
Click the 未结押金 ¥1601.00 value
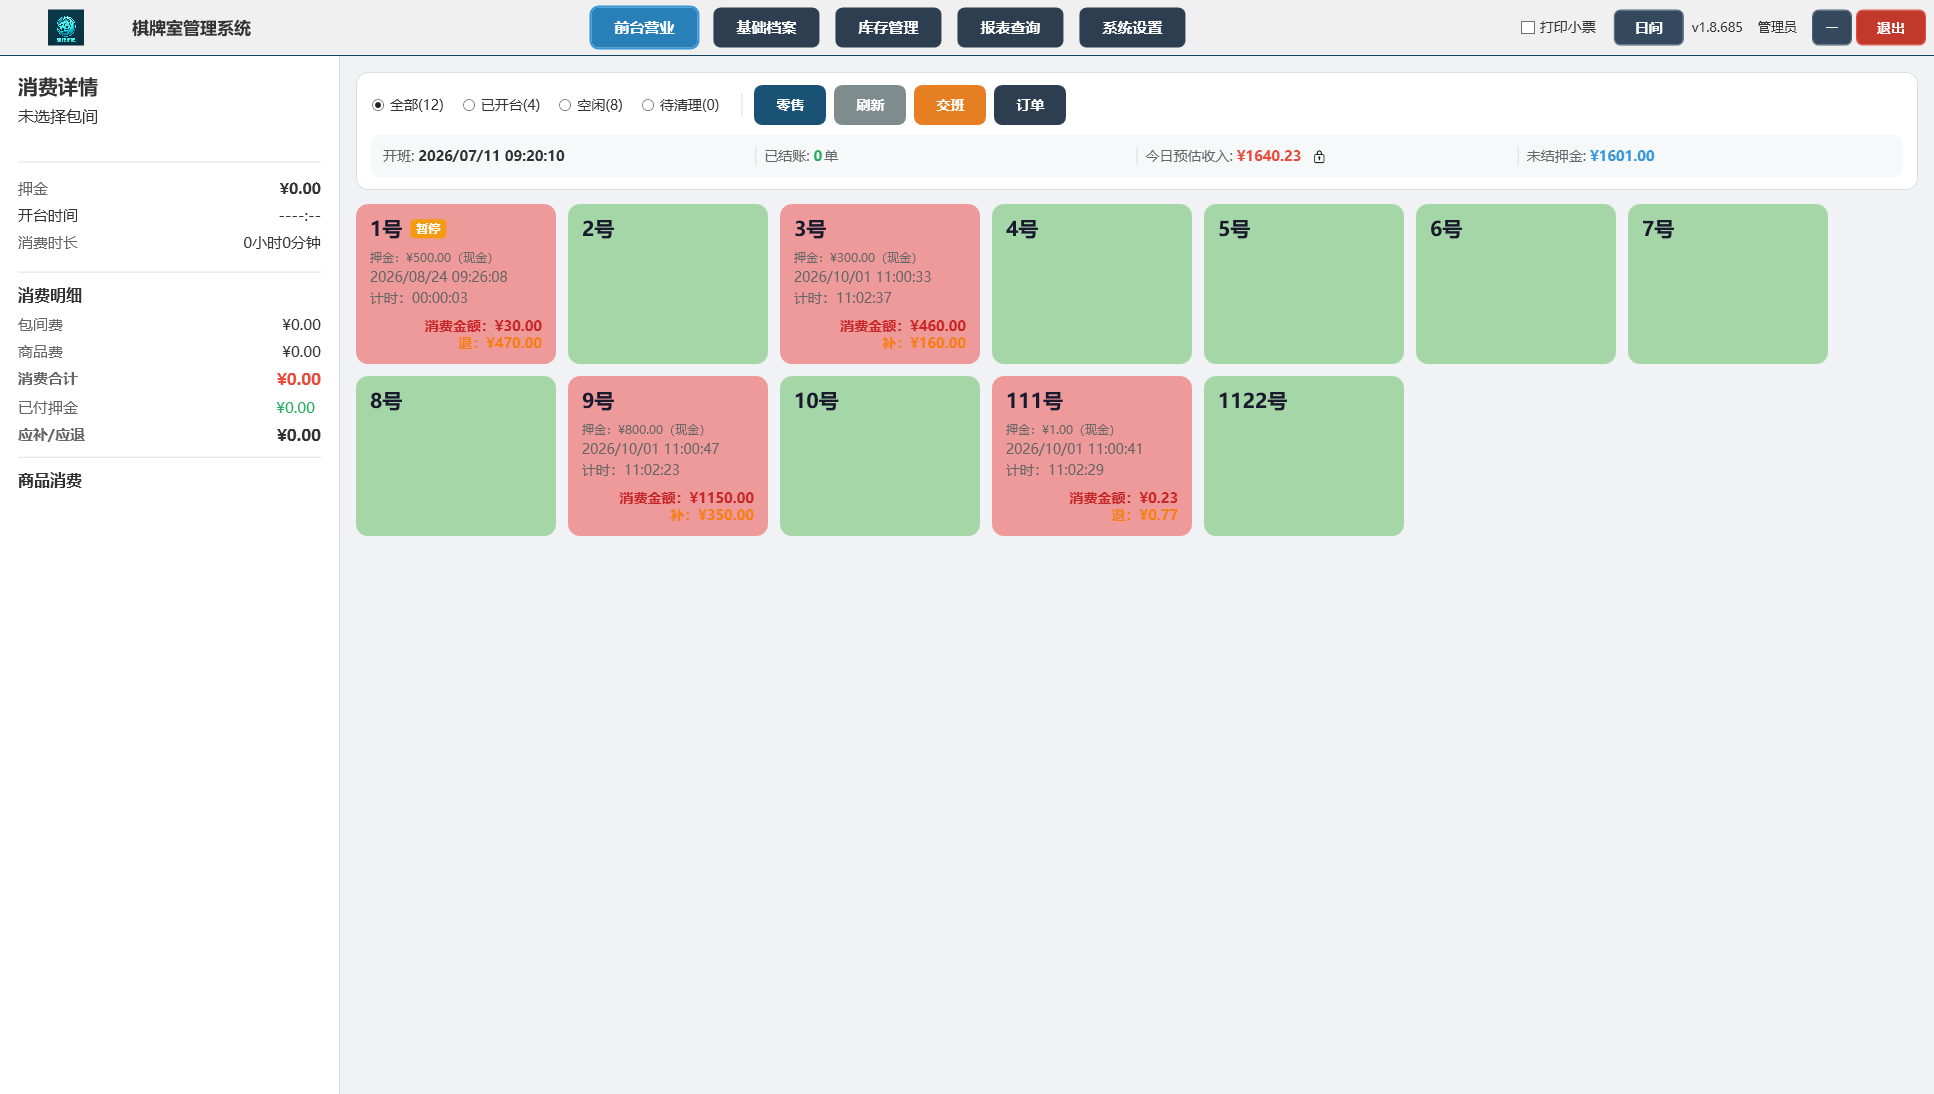click(1622, 156)
